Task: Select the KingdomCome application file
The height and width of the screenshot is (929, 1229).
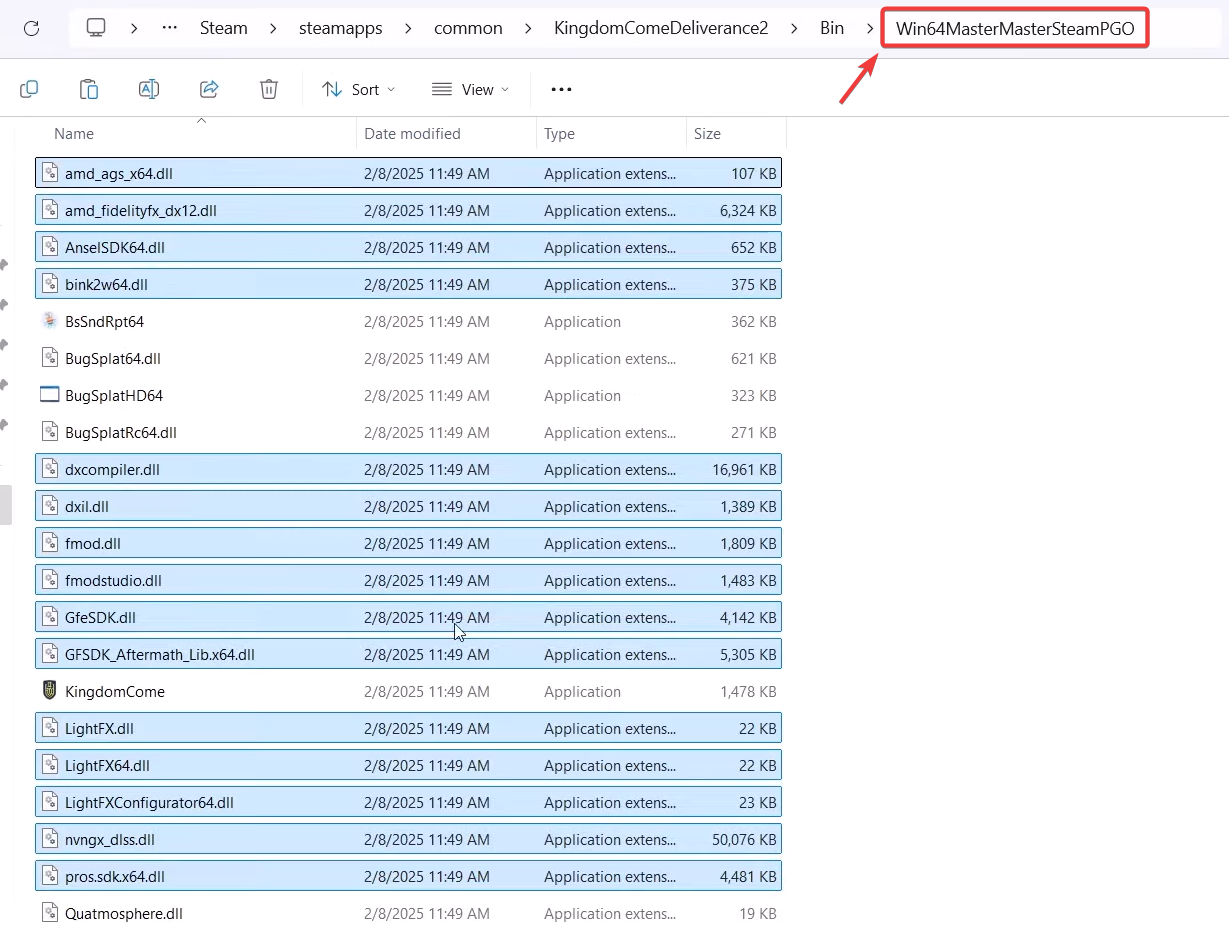Action: pyautogui.click(x=115, y=692)
